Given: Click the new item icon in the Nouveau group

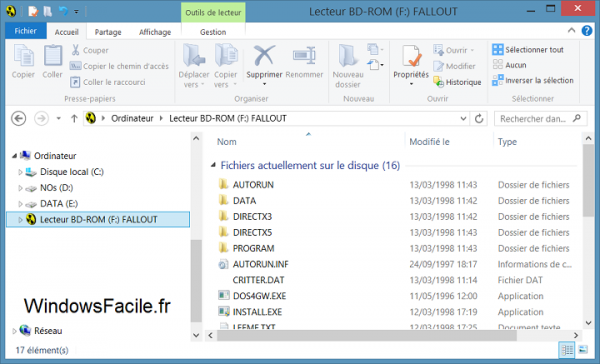Looking at the screenshot, I should point(375,49).
